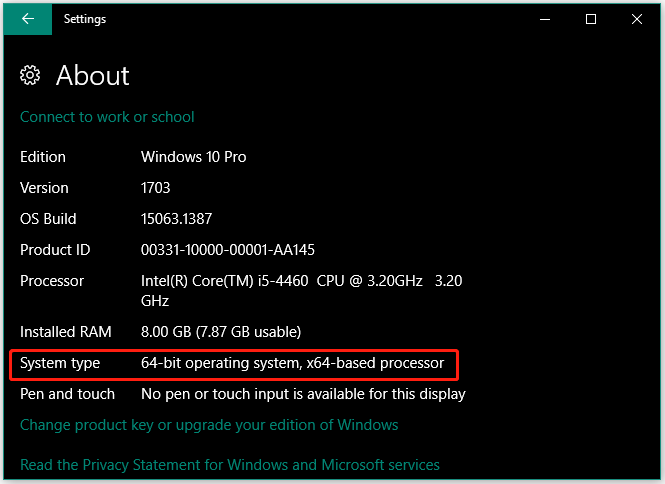Click the No pen or touch input text
This screenshot has height=484, width=665.
point(303,394)
